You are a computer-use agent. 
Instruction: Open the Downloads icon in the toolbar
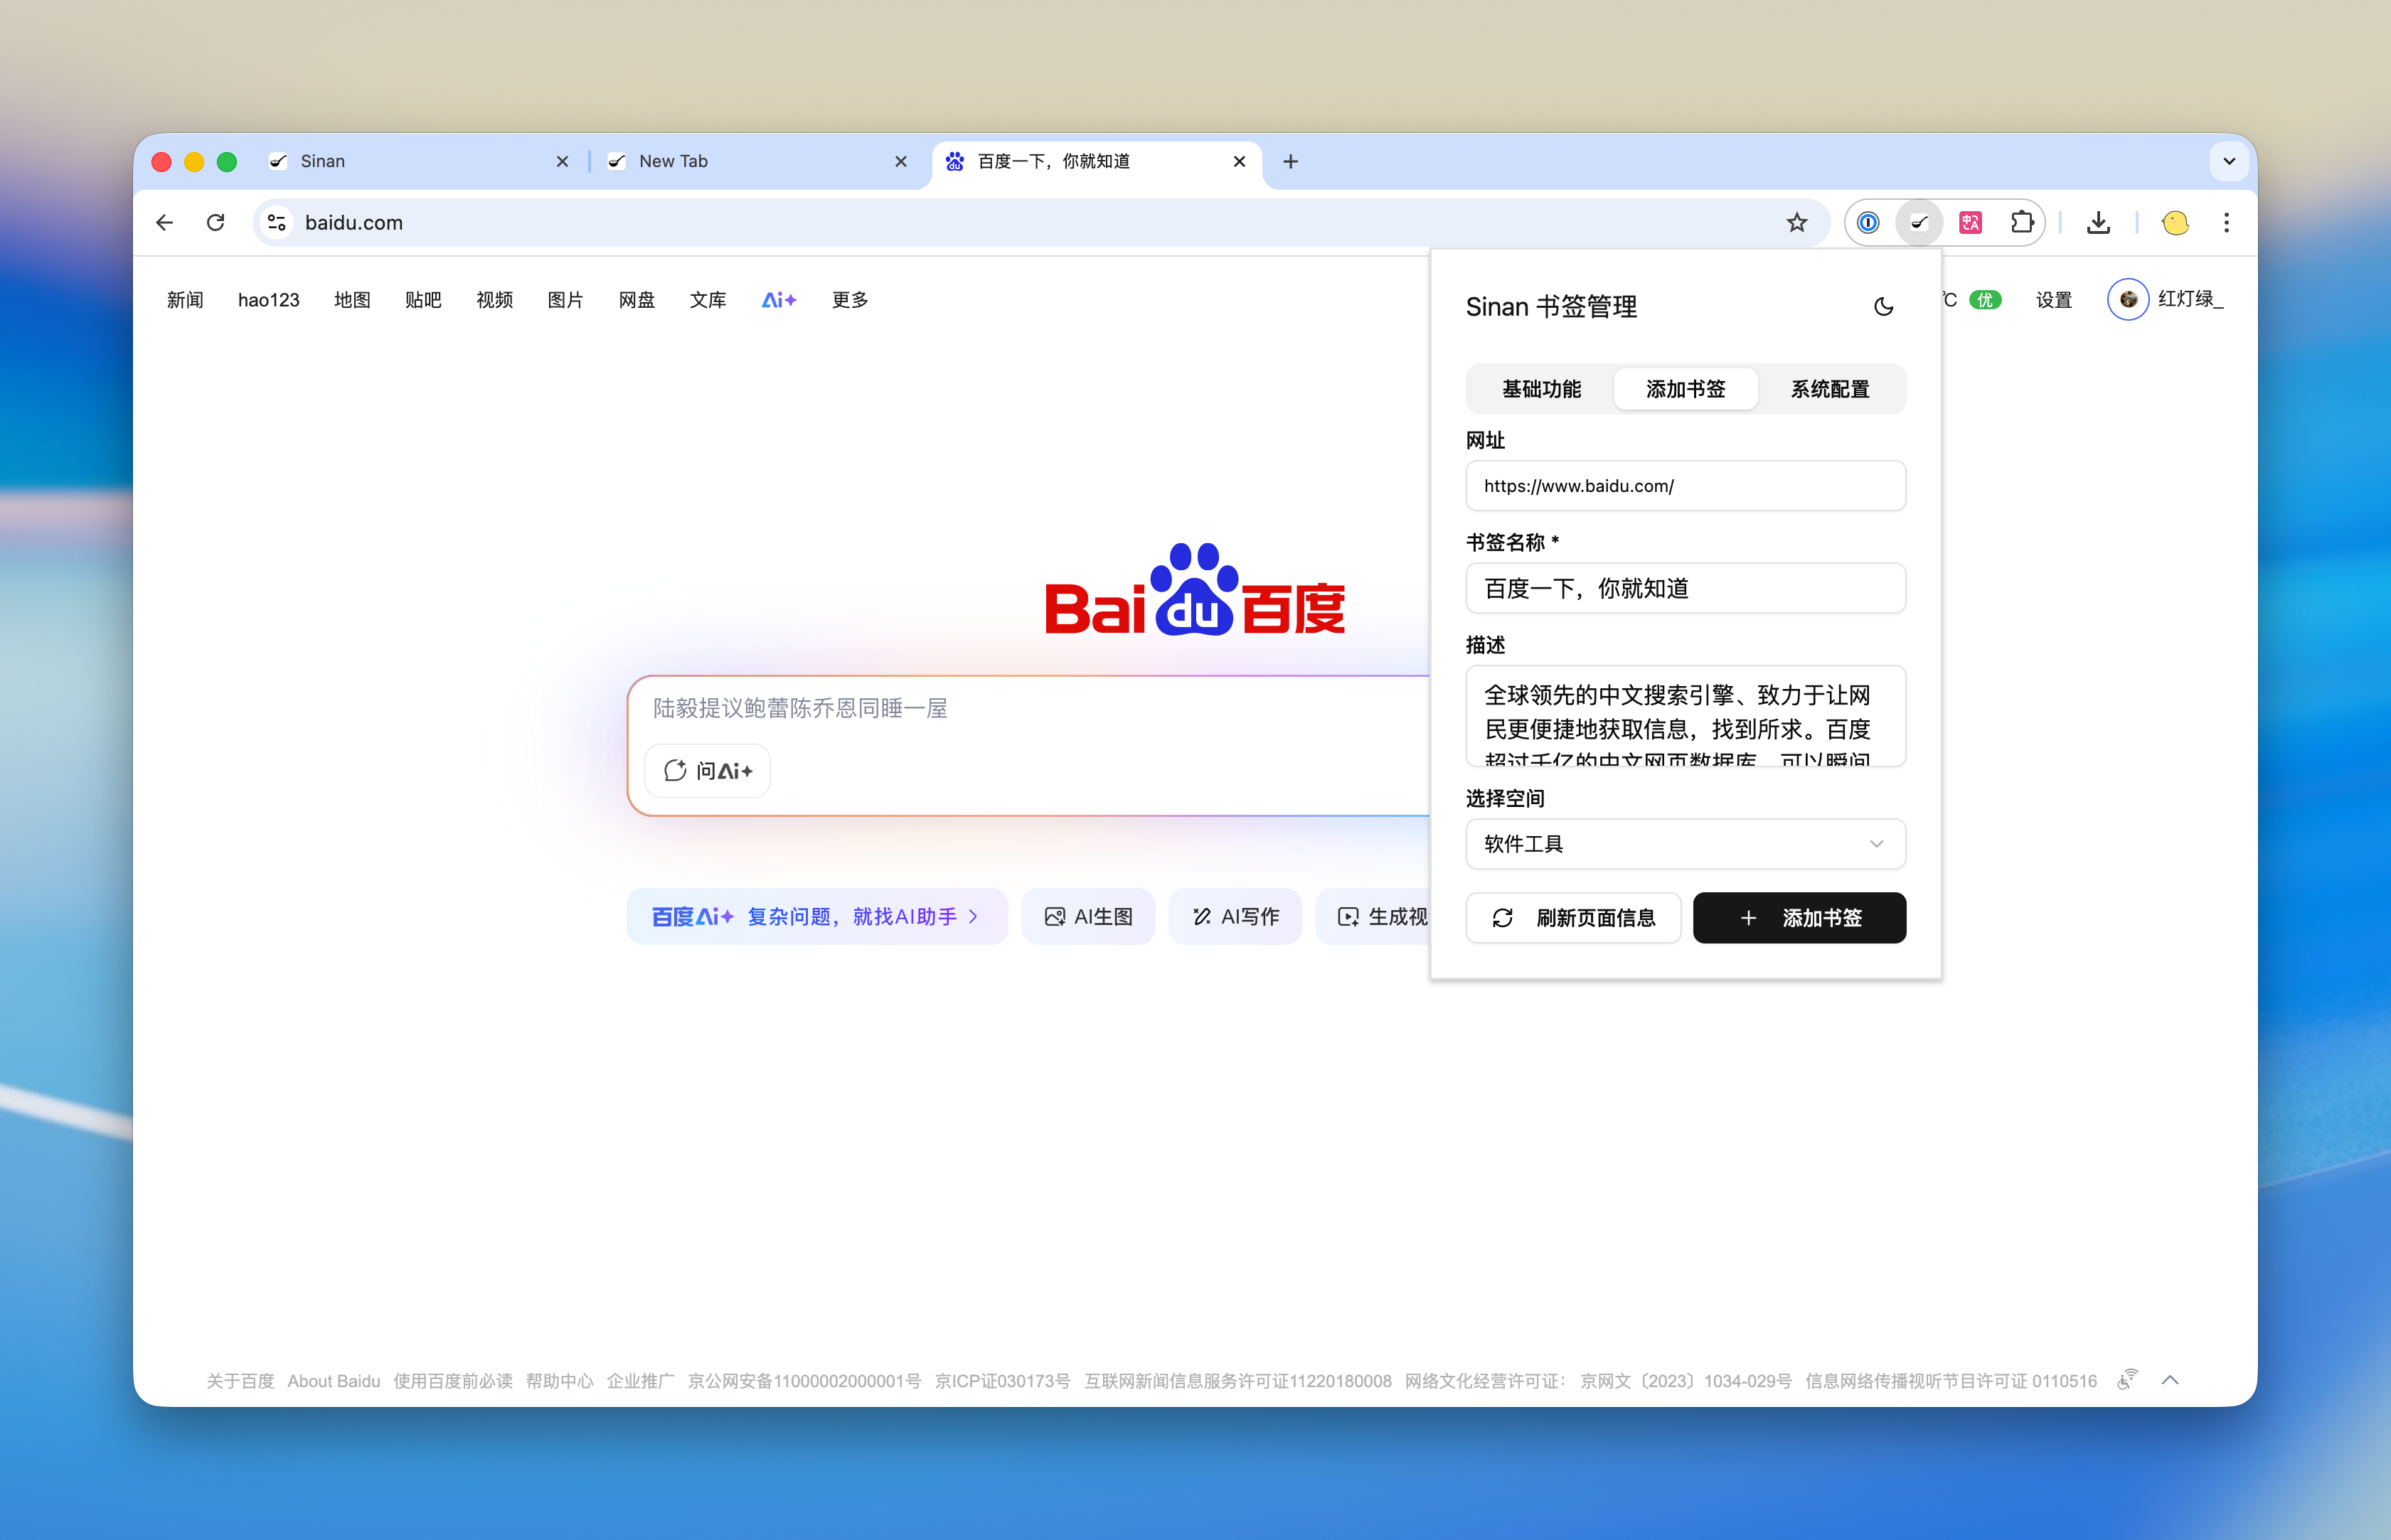[x=2098, y=222]
